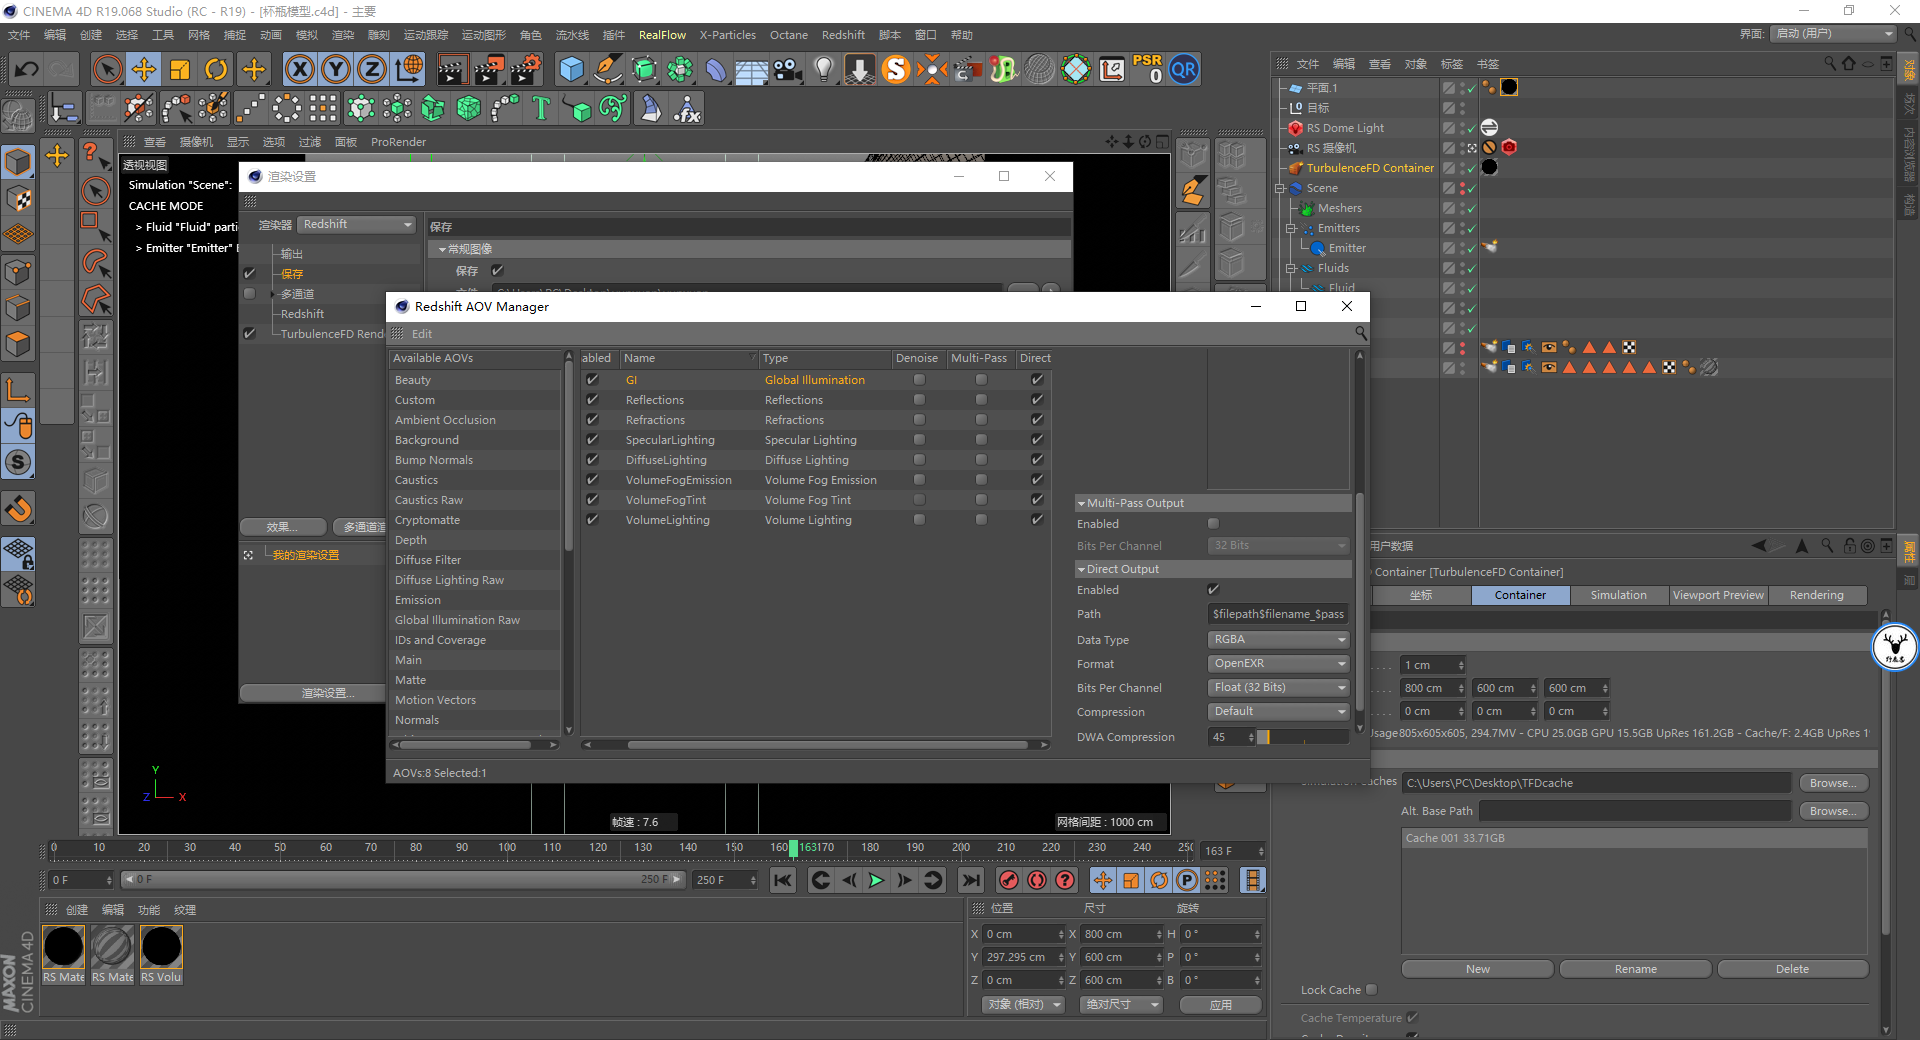
Task: Click the Go to end of timeline icon
Action: [x=970, y=880]
